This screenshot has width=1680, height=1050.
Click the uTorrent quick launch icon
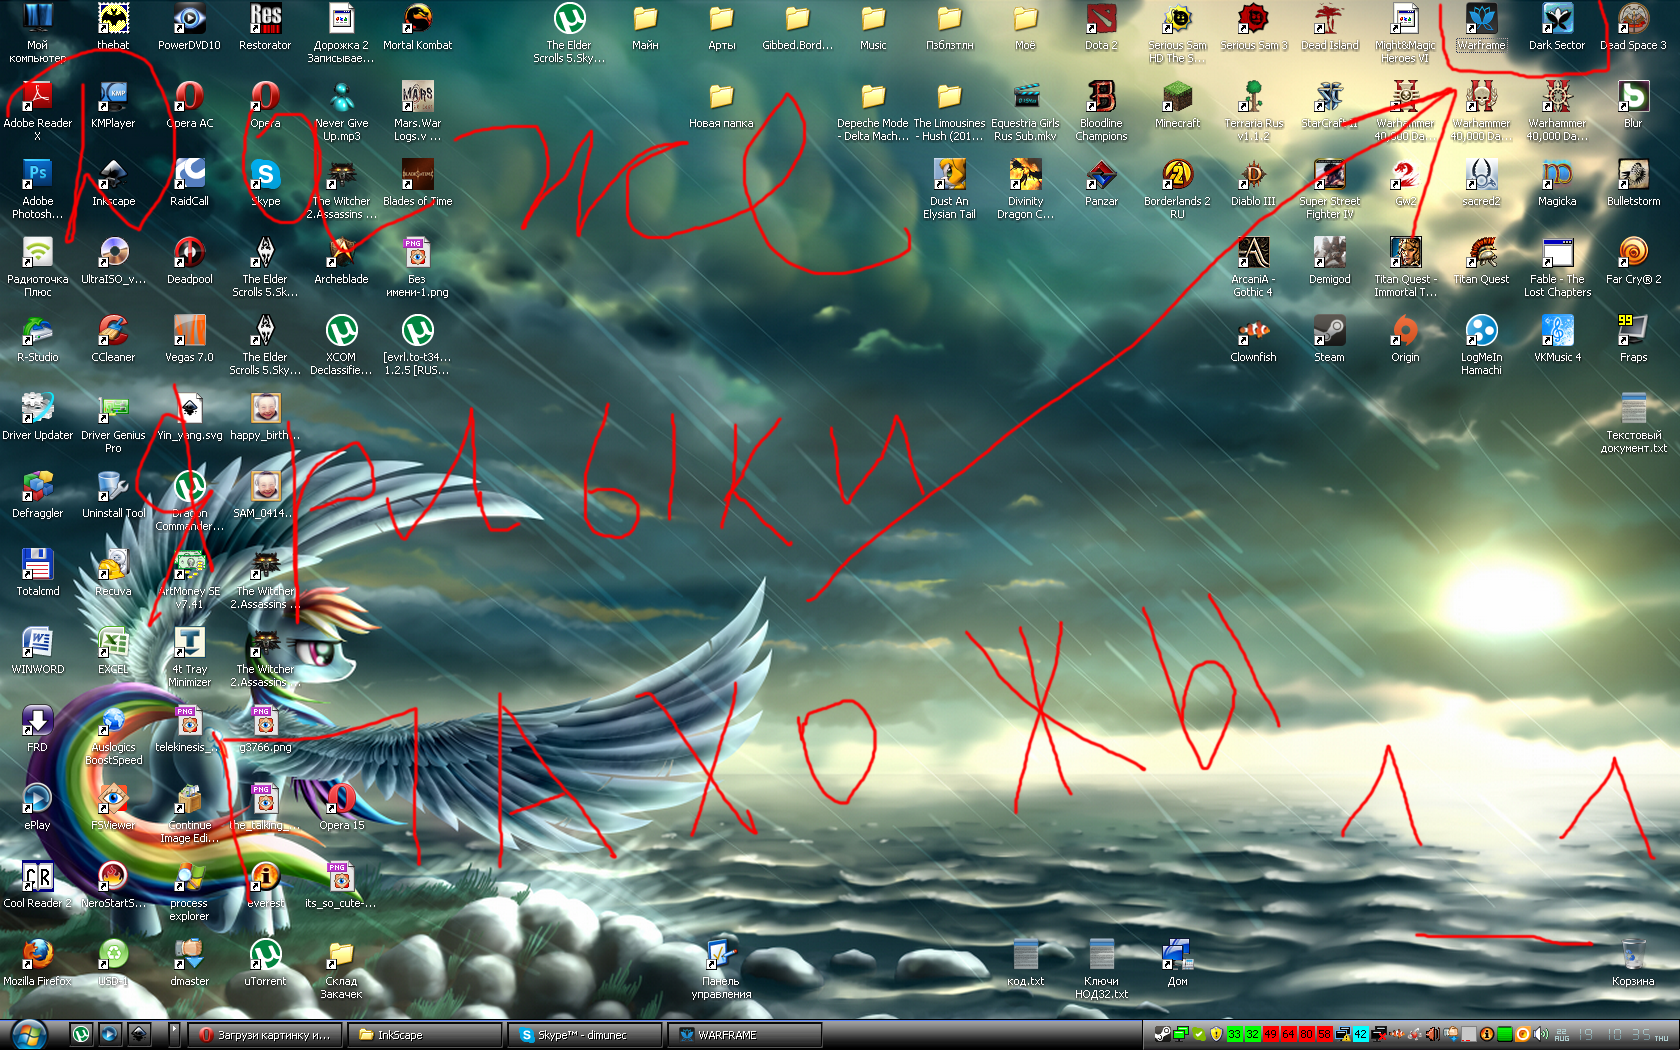coord(81,1034)
